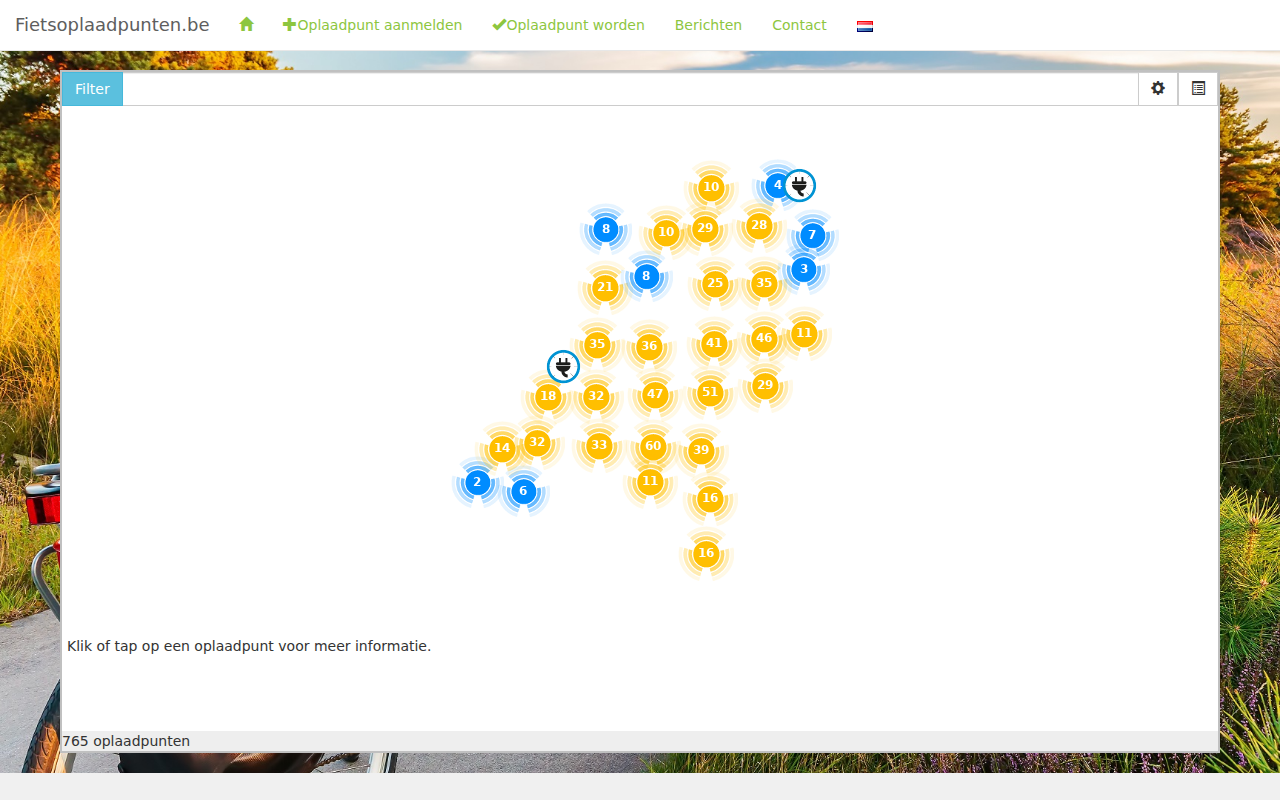Open the settings gear icon
The height and width of the screenshot is (800, 1280).
click(1158, 88)
